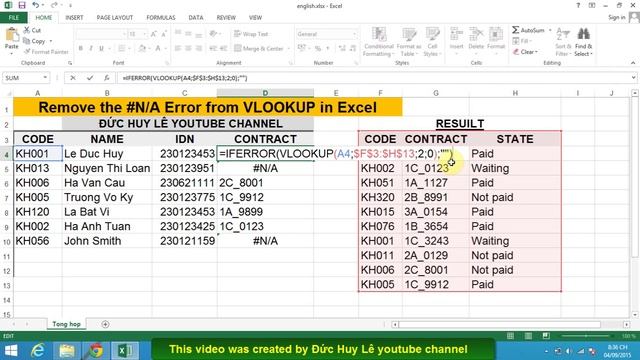The image size is (640, 360).
Task: Open the Name Box dropdown showing SUM
Action: (45, 78)
